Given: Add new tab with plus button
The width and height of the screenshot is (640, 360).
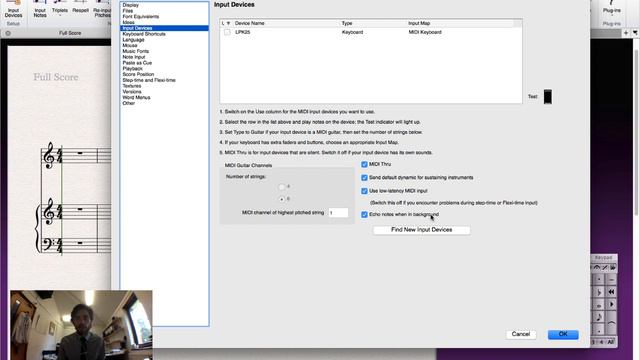Looking at the screenshot, I should pos(626,33).
